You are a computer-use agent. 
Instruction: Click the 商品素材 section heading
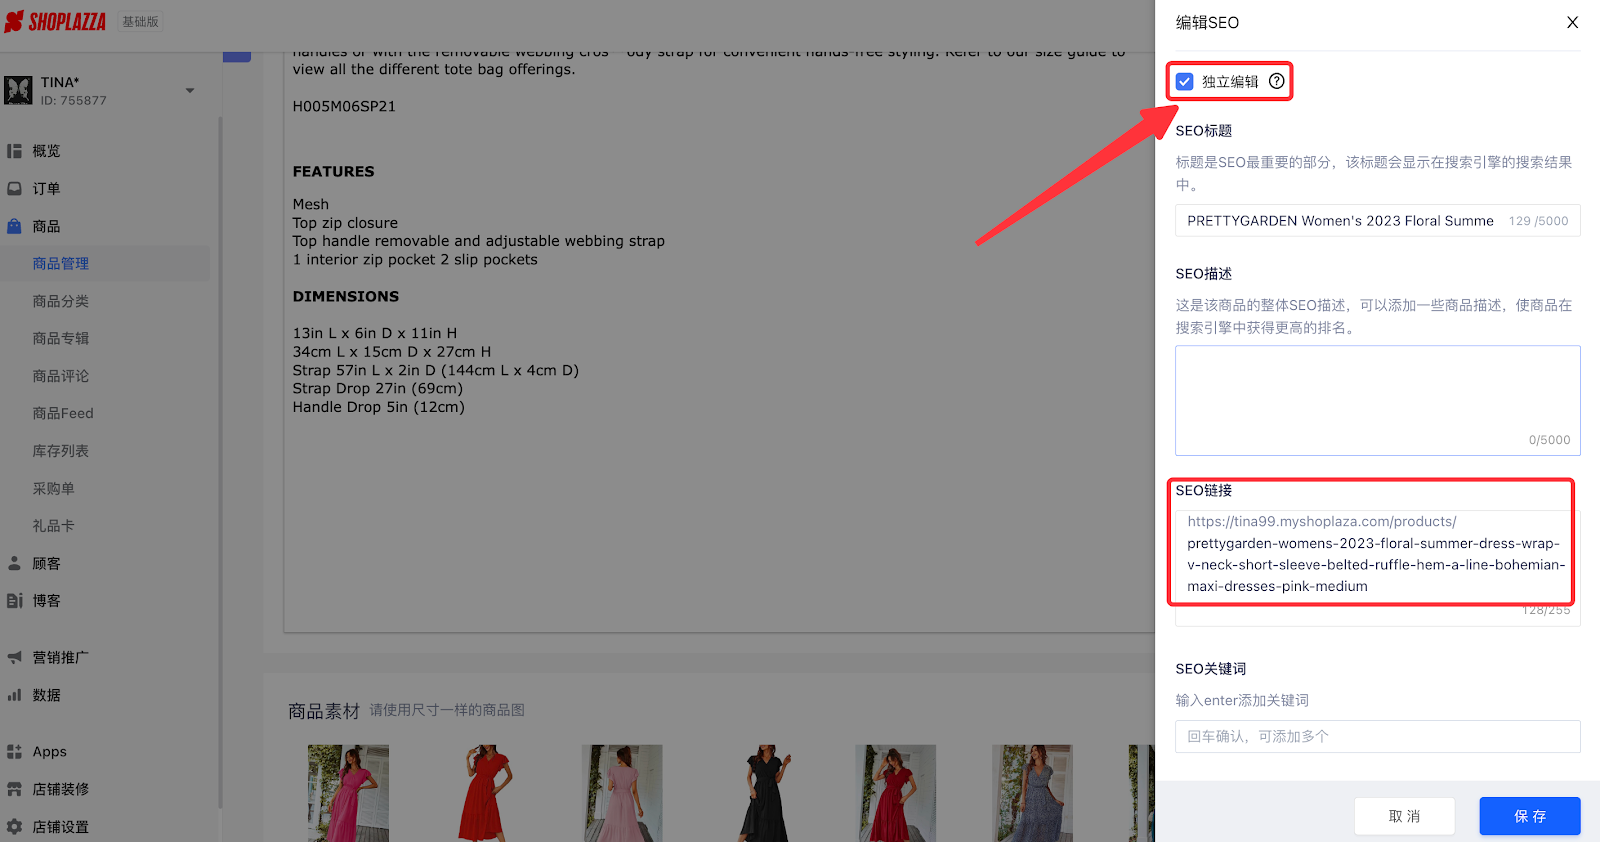[324, 711]
